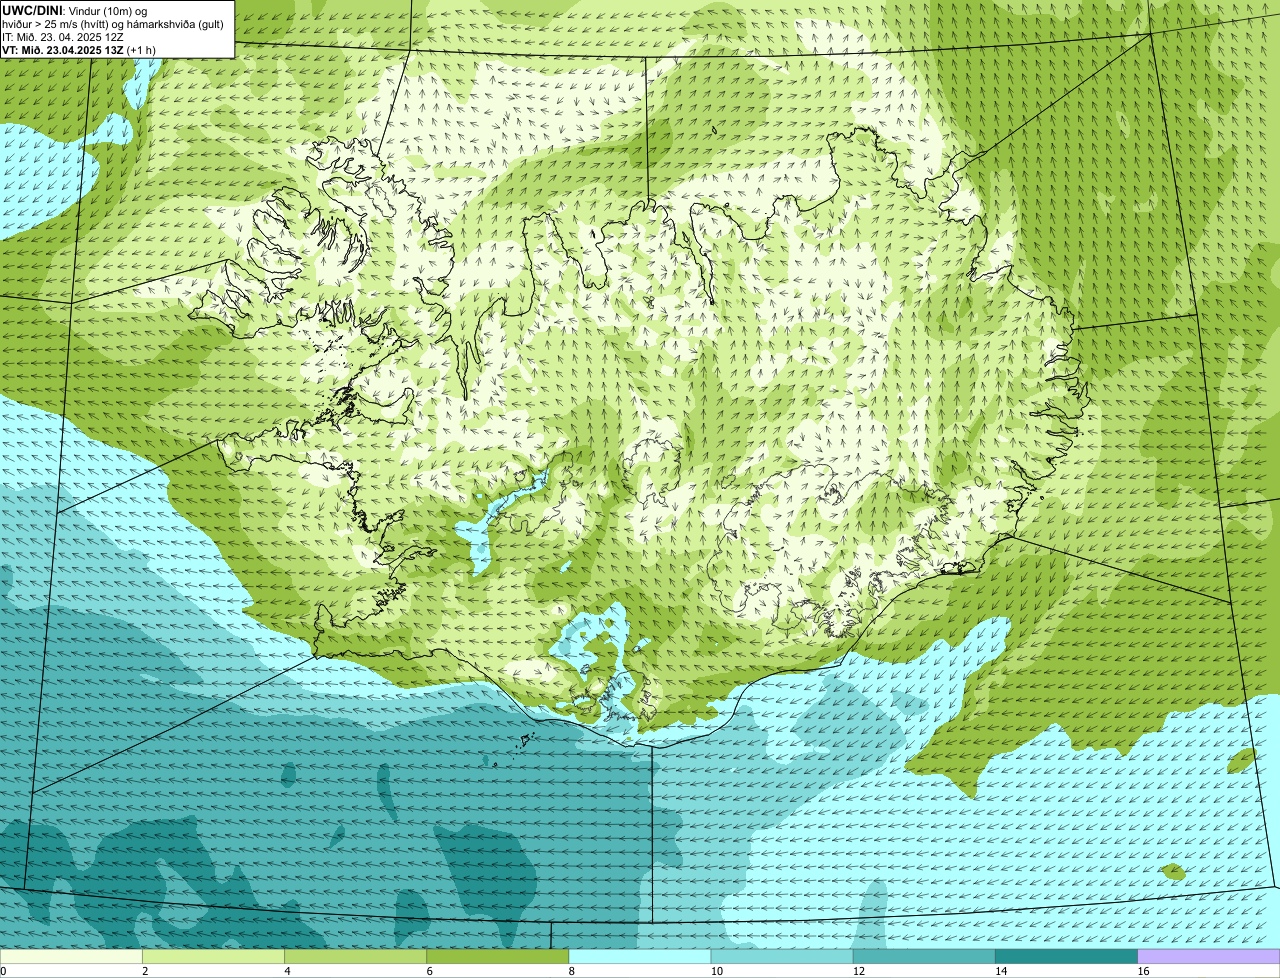Click the legend tick label '4'
This screenshot has width=1280, height=978.
coord(287,971)
